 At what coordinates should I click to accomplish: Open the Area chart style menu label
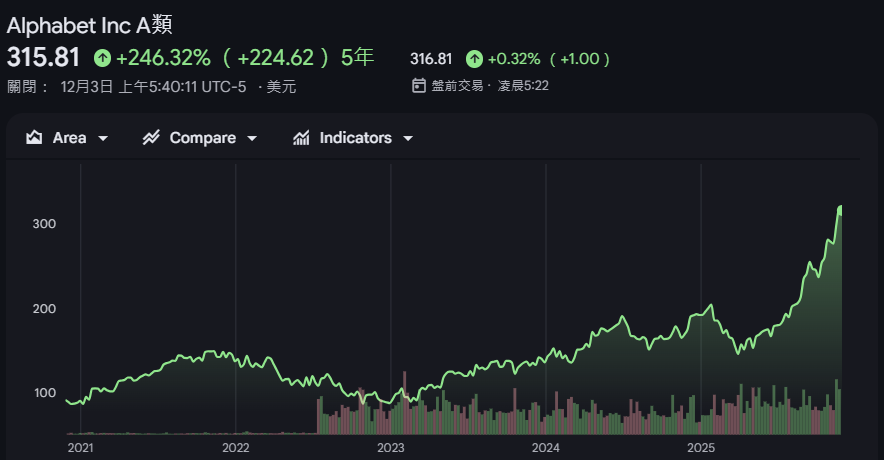(69, 138)
